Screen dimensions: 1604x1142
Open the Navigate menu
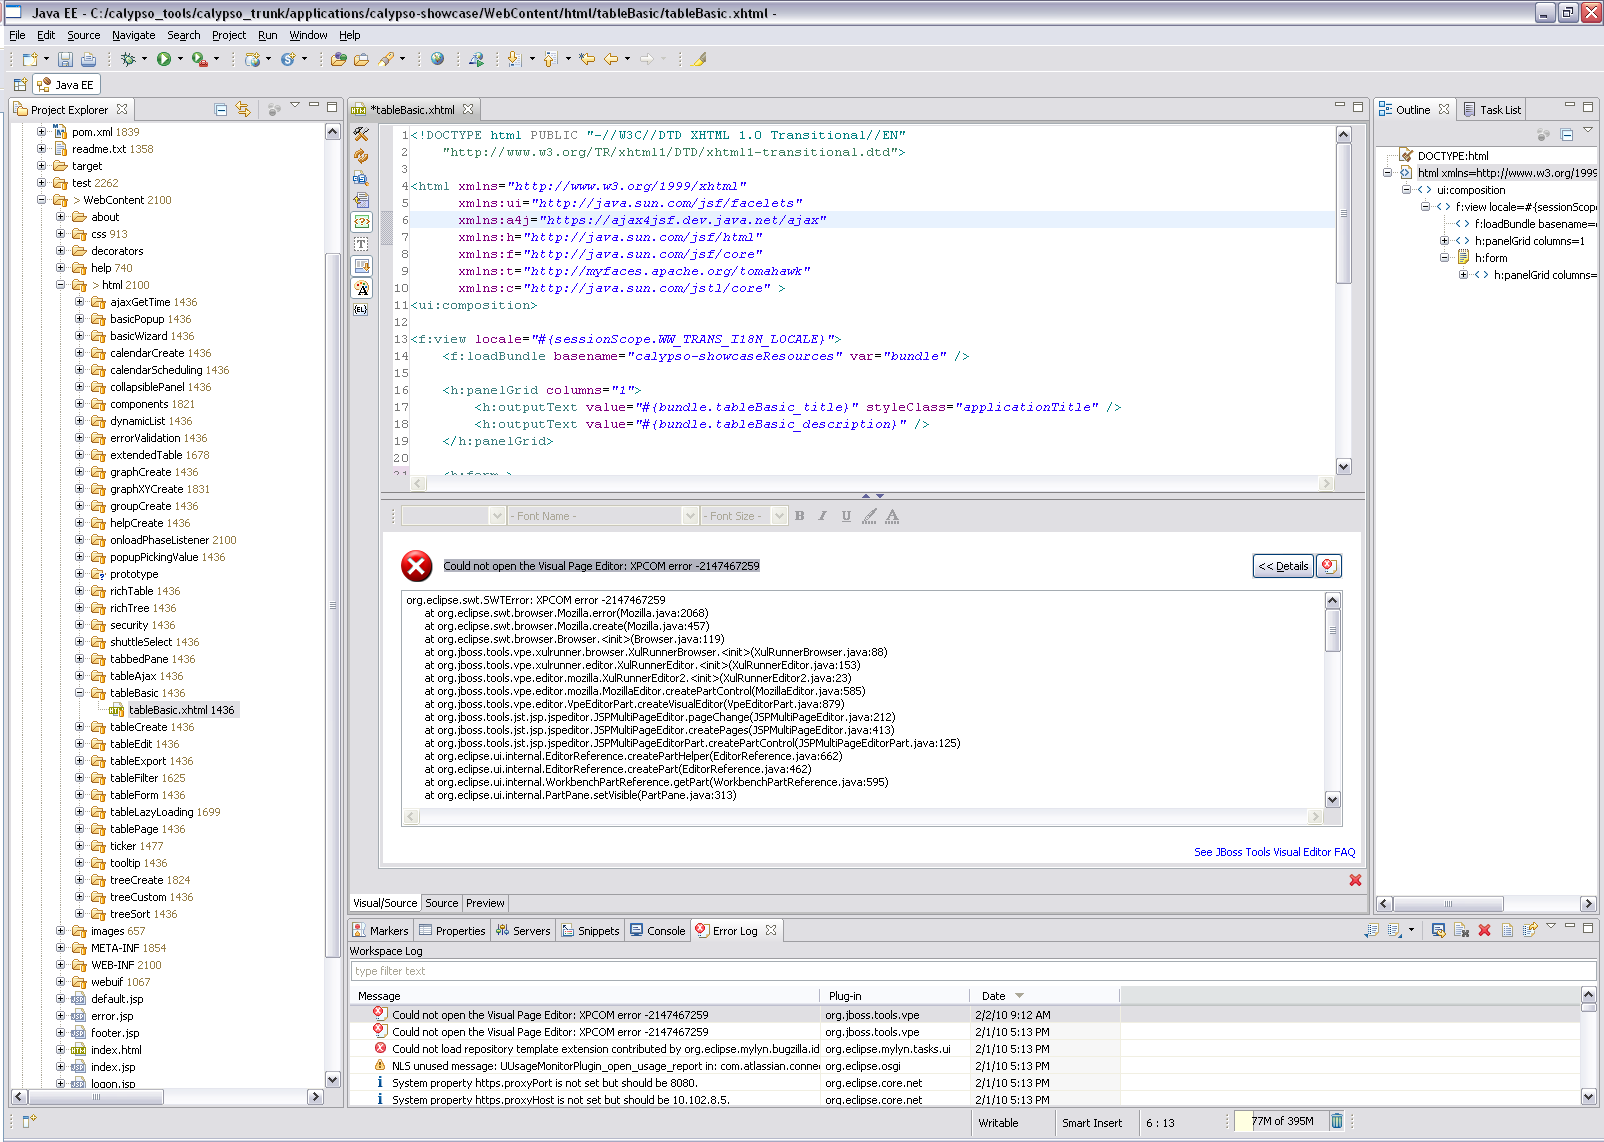(x=133, y=35)
